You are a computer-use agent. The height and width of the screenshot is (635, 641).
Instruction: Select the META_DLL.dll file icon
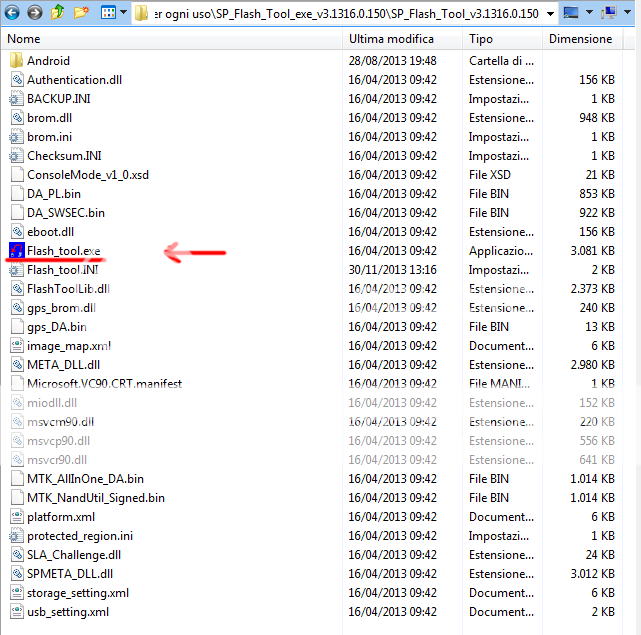pos(17,365)
